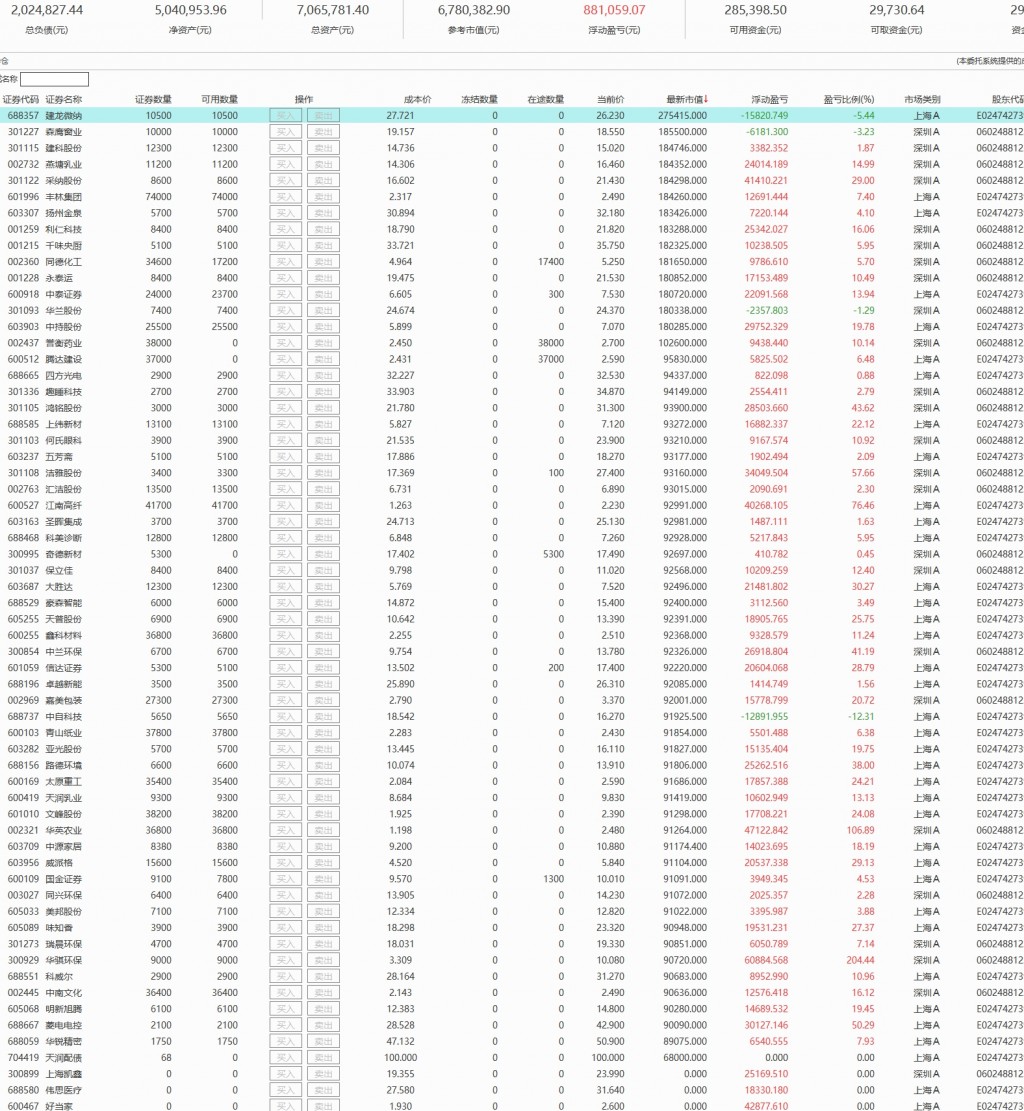Click 卖出 for stock 600527
Screen dimensions: 1024x1111
coord(323,505)
